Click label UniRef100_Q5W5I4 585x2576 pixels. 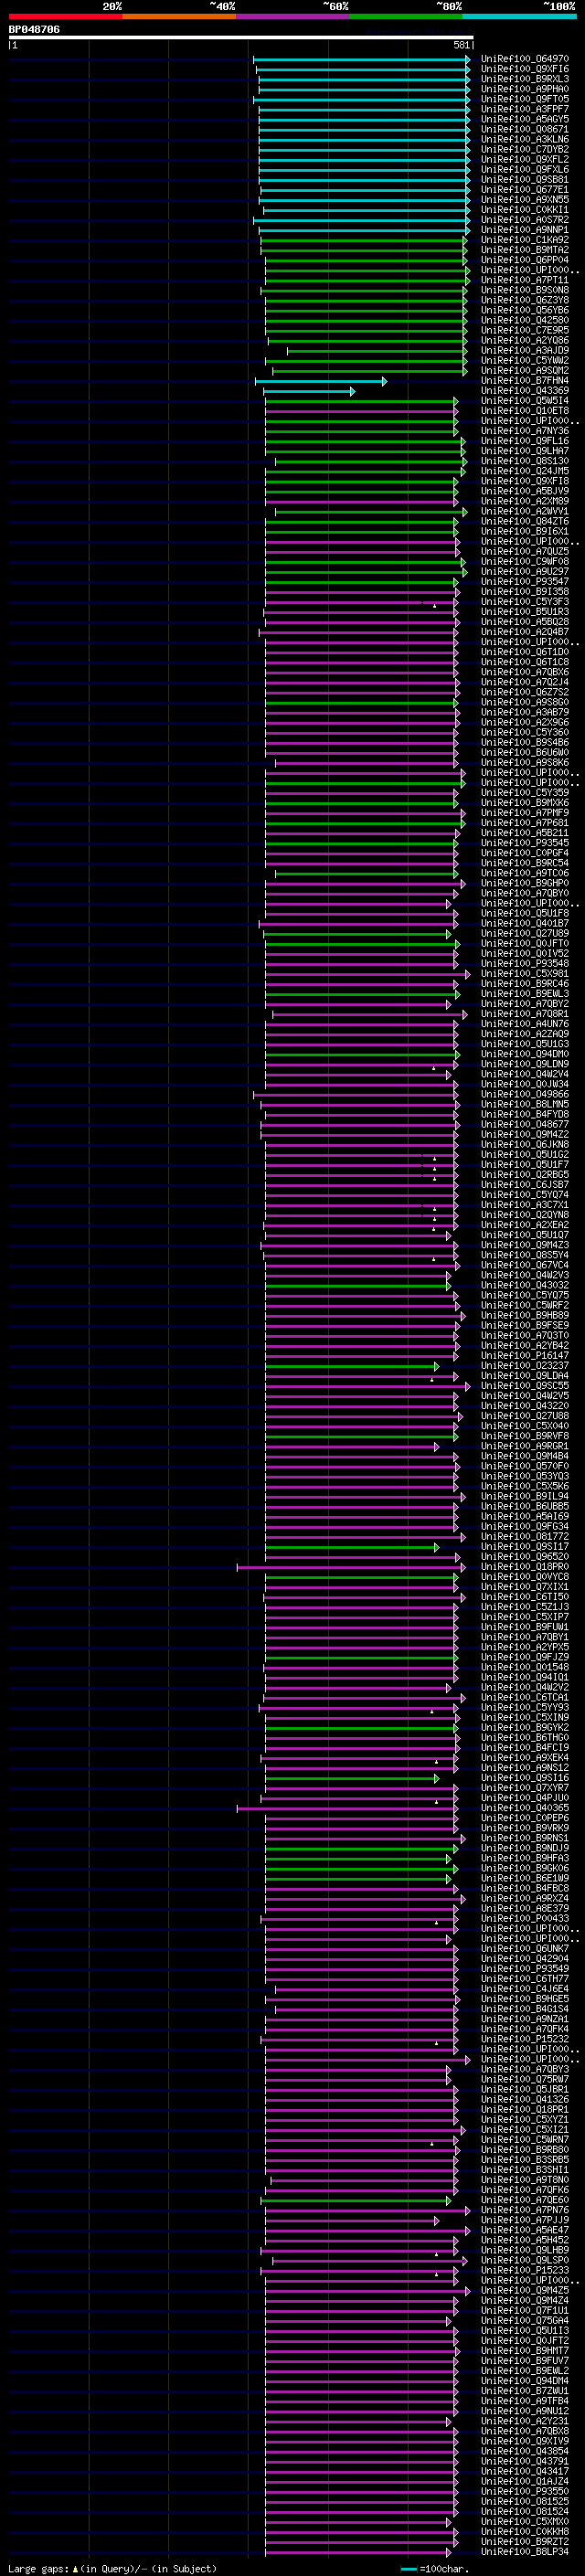[x=525, y=401]
